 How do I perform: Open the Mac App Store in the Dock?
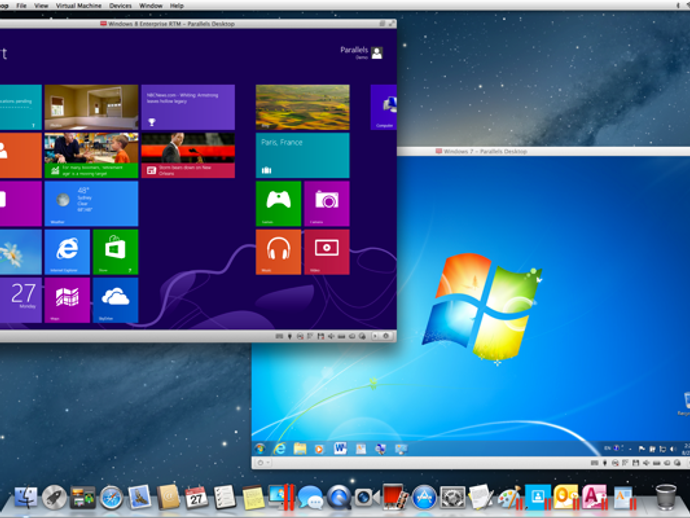(424, 497)
